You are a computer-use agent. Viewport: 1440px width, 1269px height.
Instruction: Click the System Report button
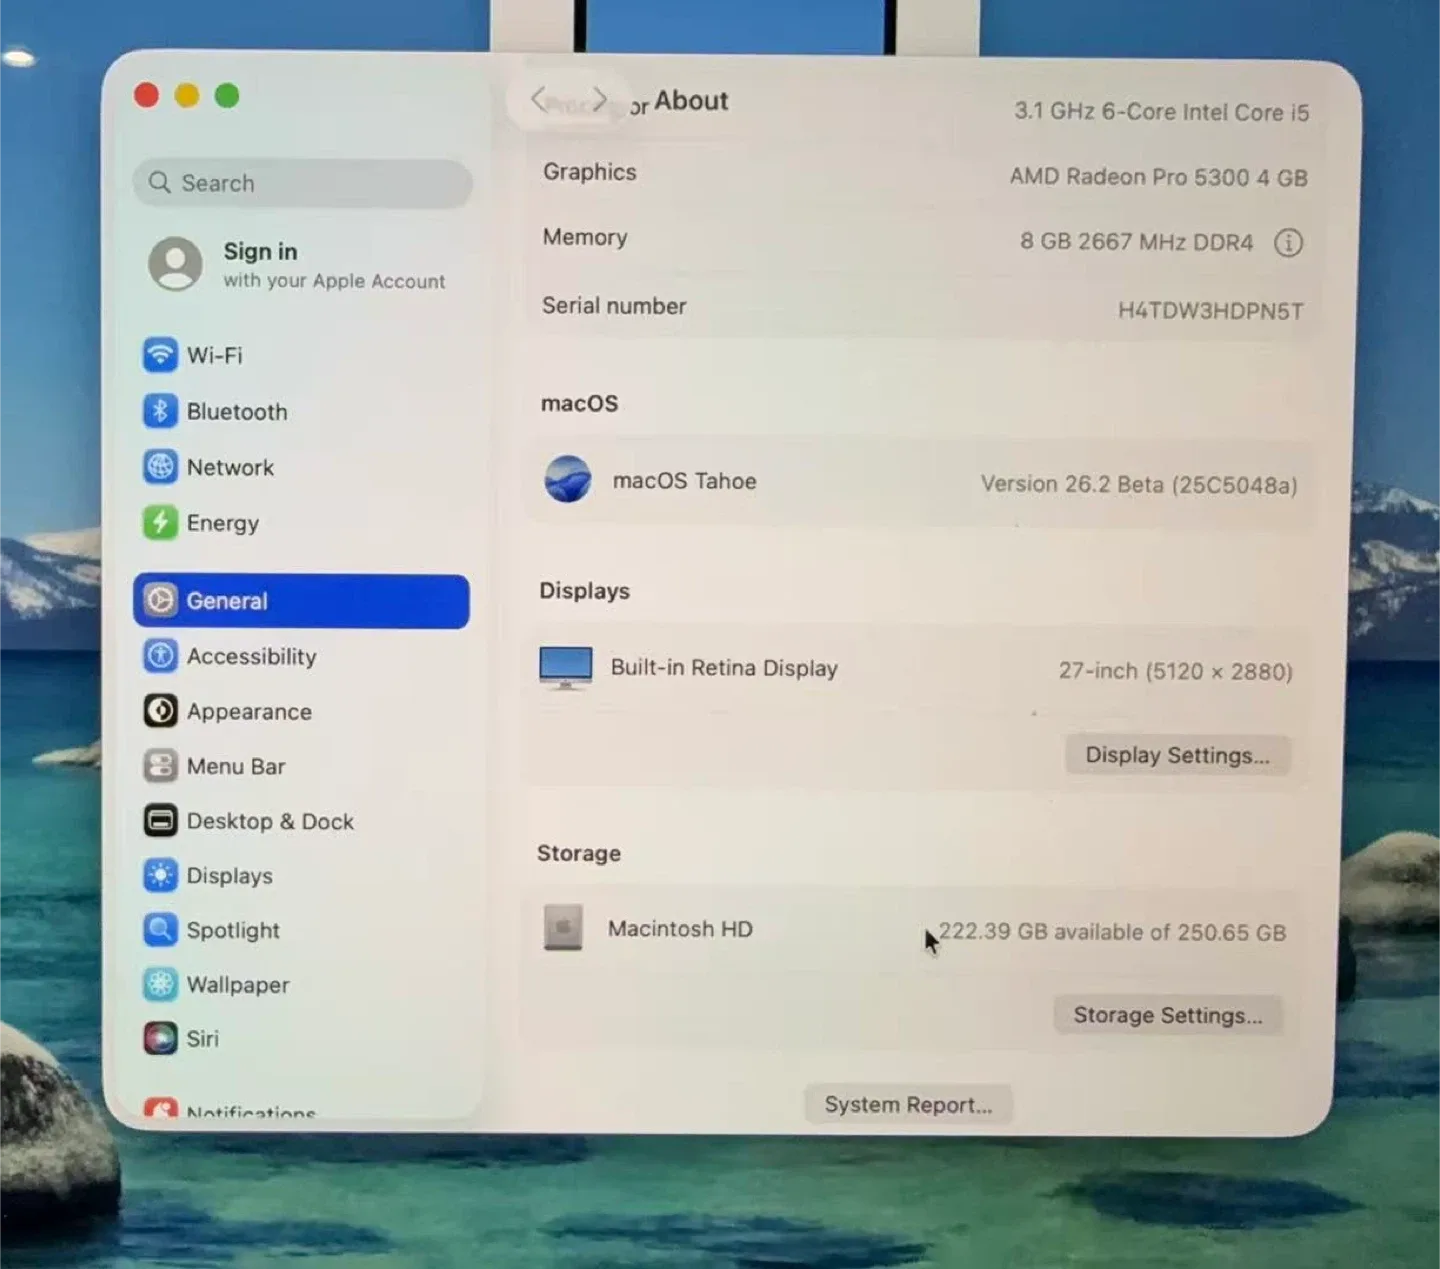[x=907, y=1103]
